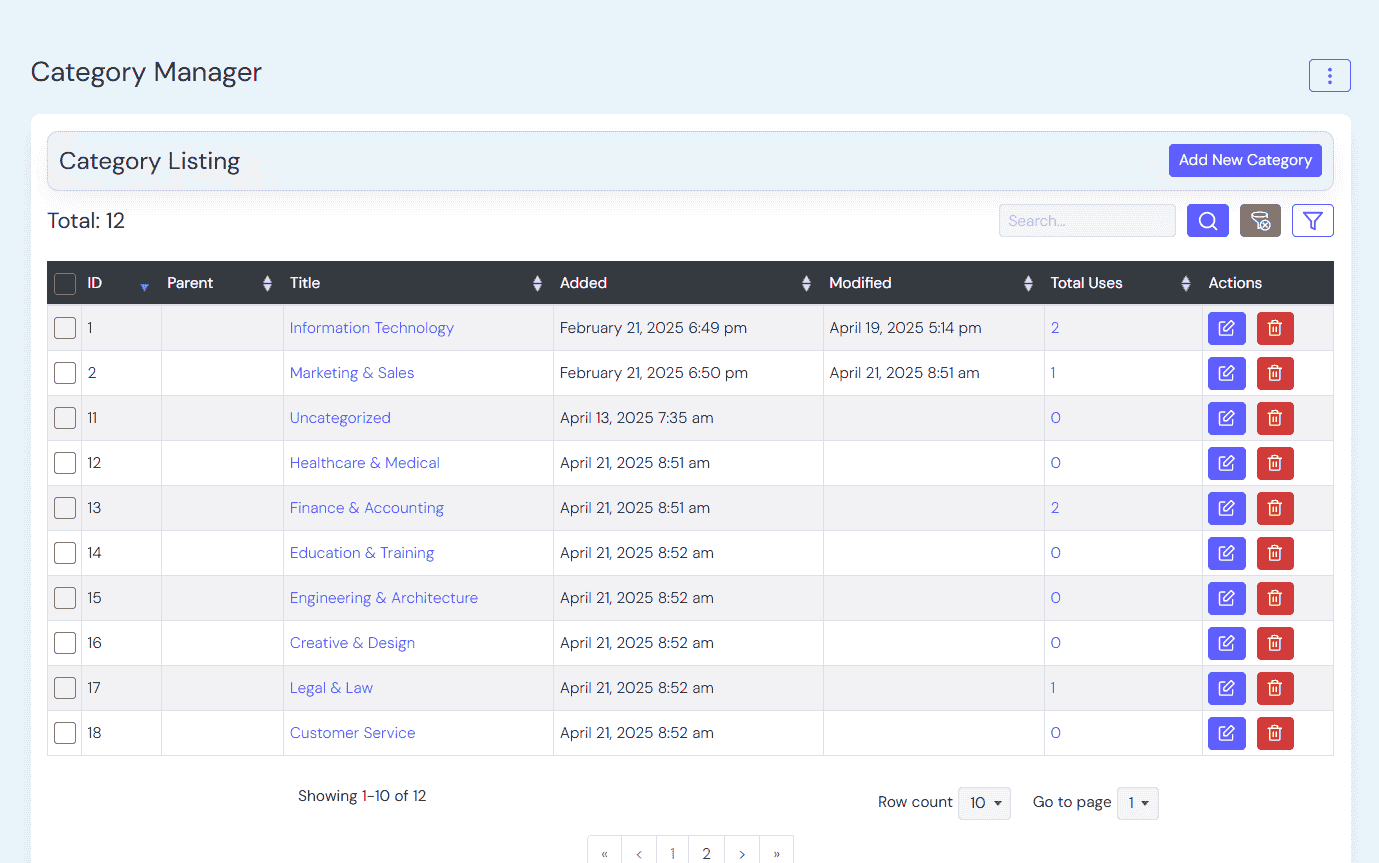Open the Finance & Accounting link
Image resolution: width=1379 pixels, height=863 pixels.
(366, 508)
